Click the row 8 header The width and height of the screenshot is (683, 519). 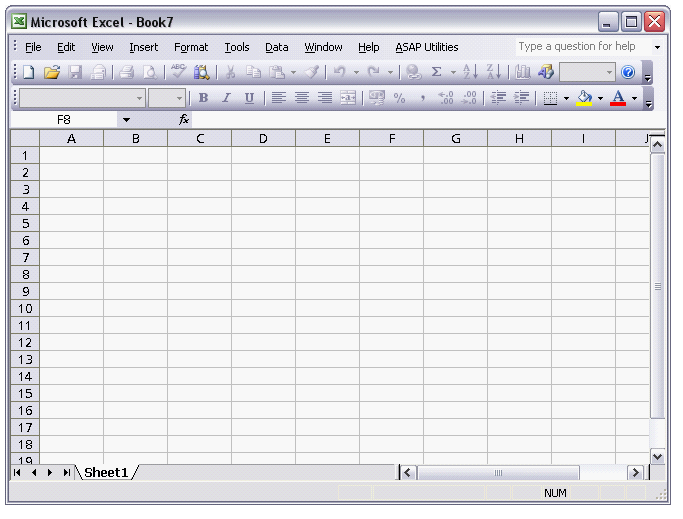[x=25, y=275]
